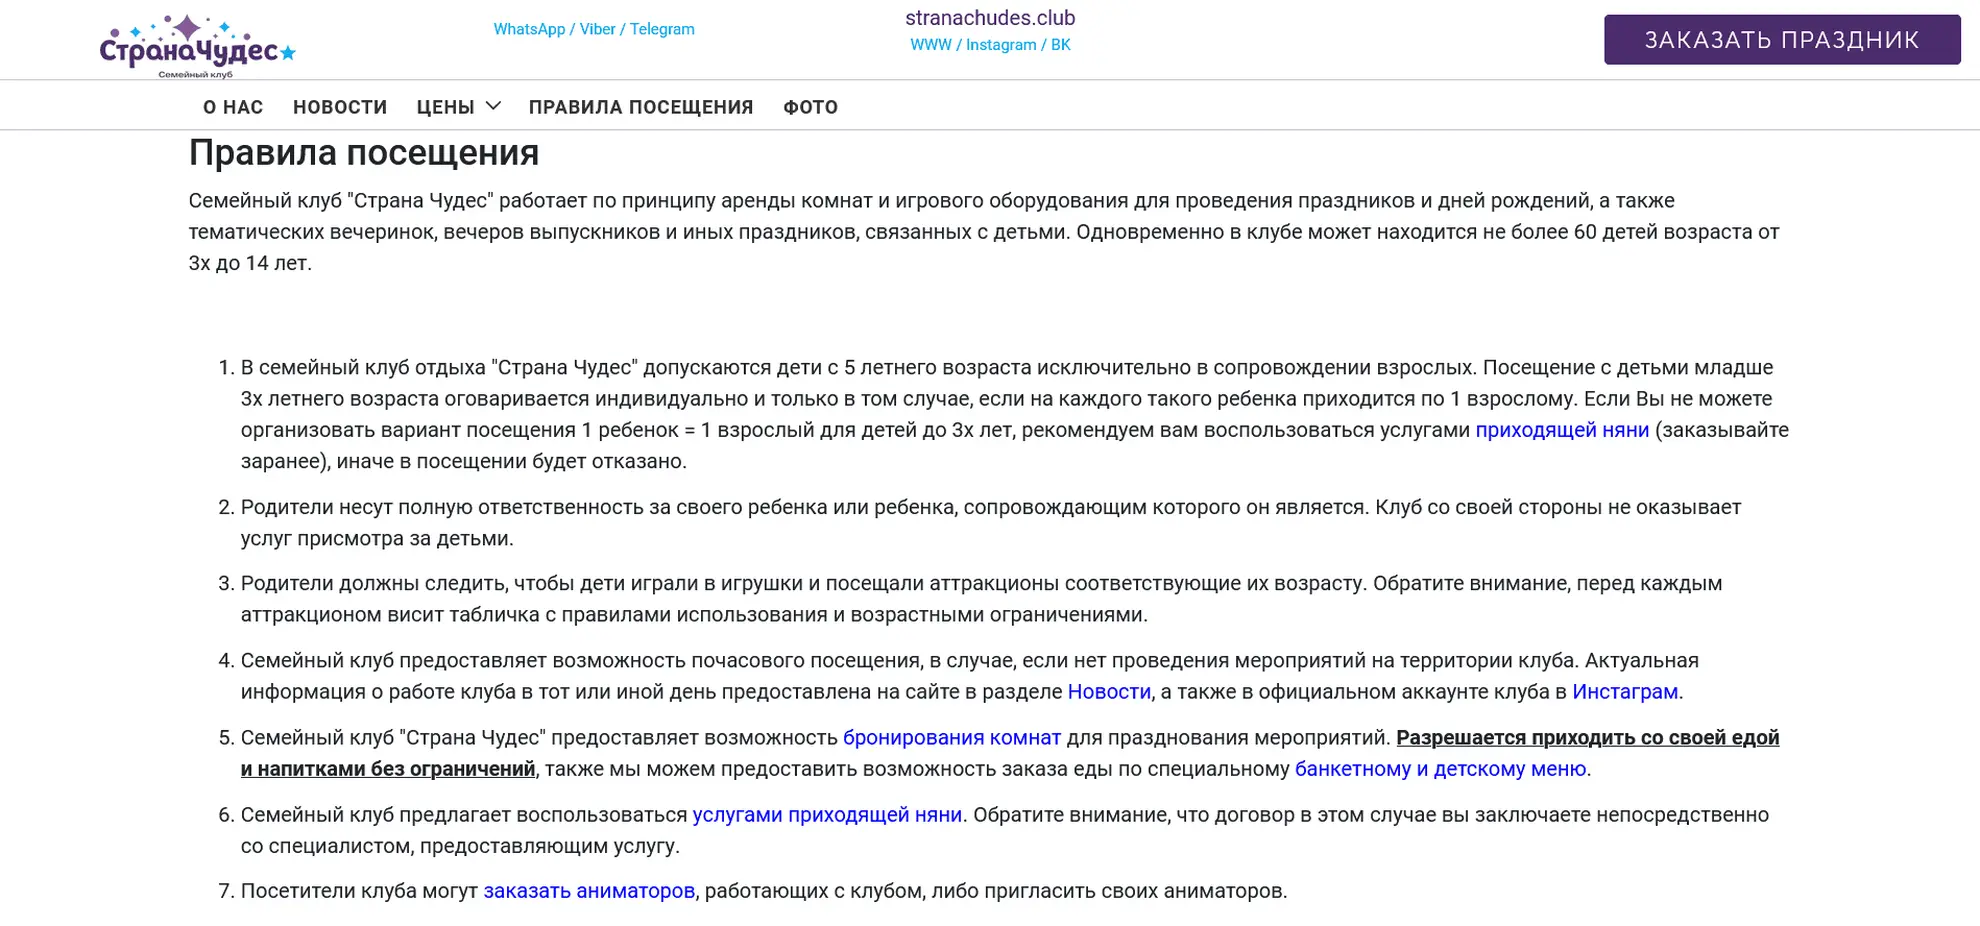Open the ВК link in header
This screenshot has width=1980, height=926.
pos(1060,45)
